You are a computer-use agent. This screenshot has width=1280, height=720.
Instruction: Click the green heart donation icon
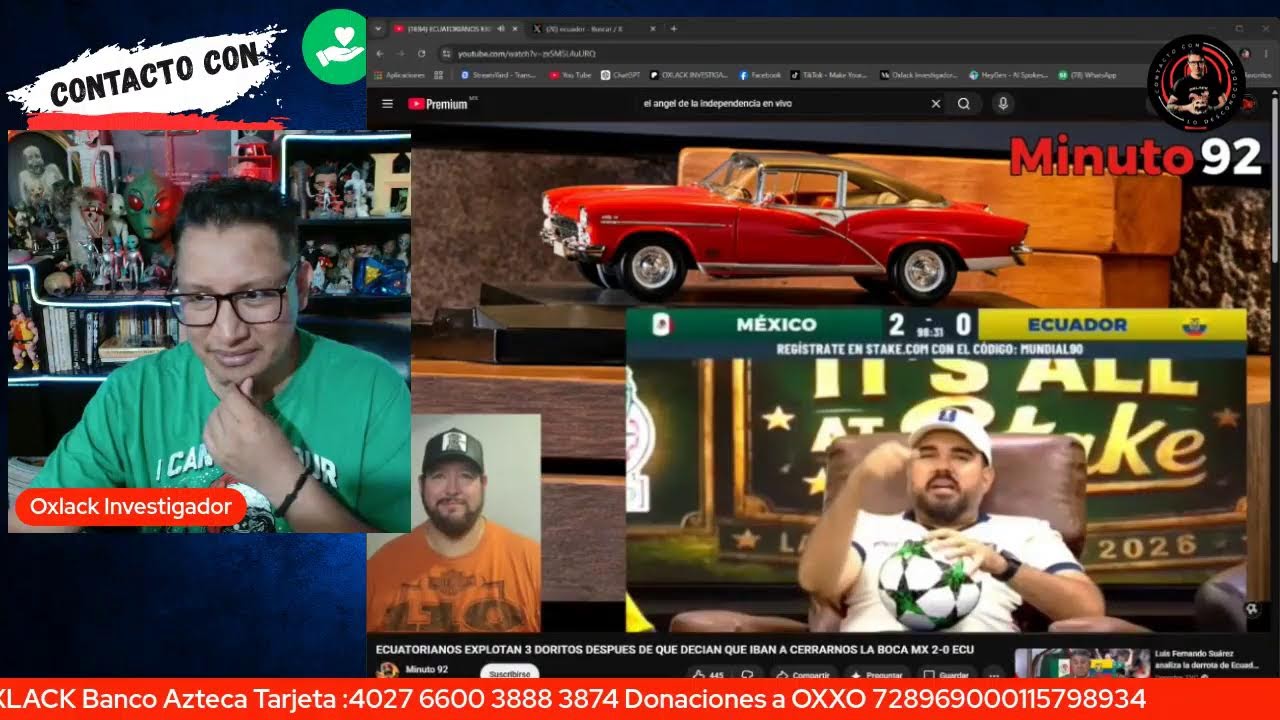(340, 47)
